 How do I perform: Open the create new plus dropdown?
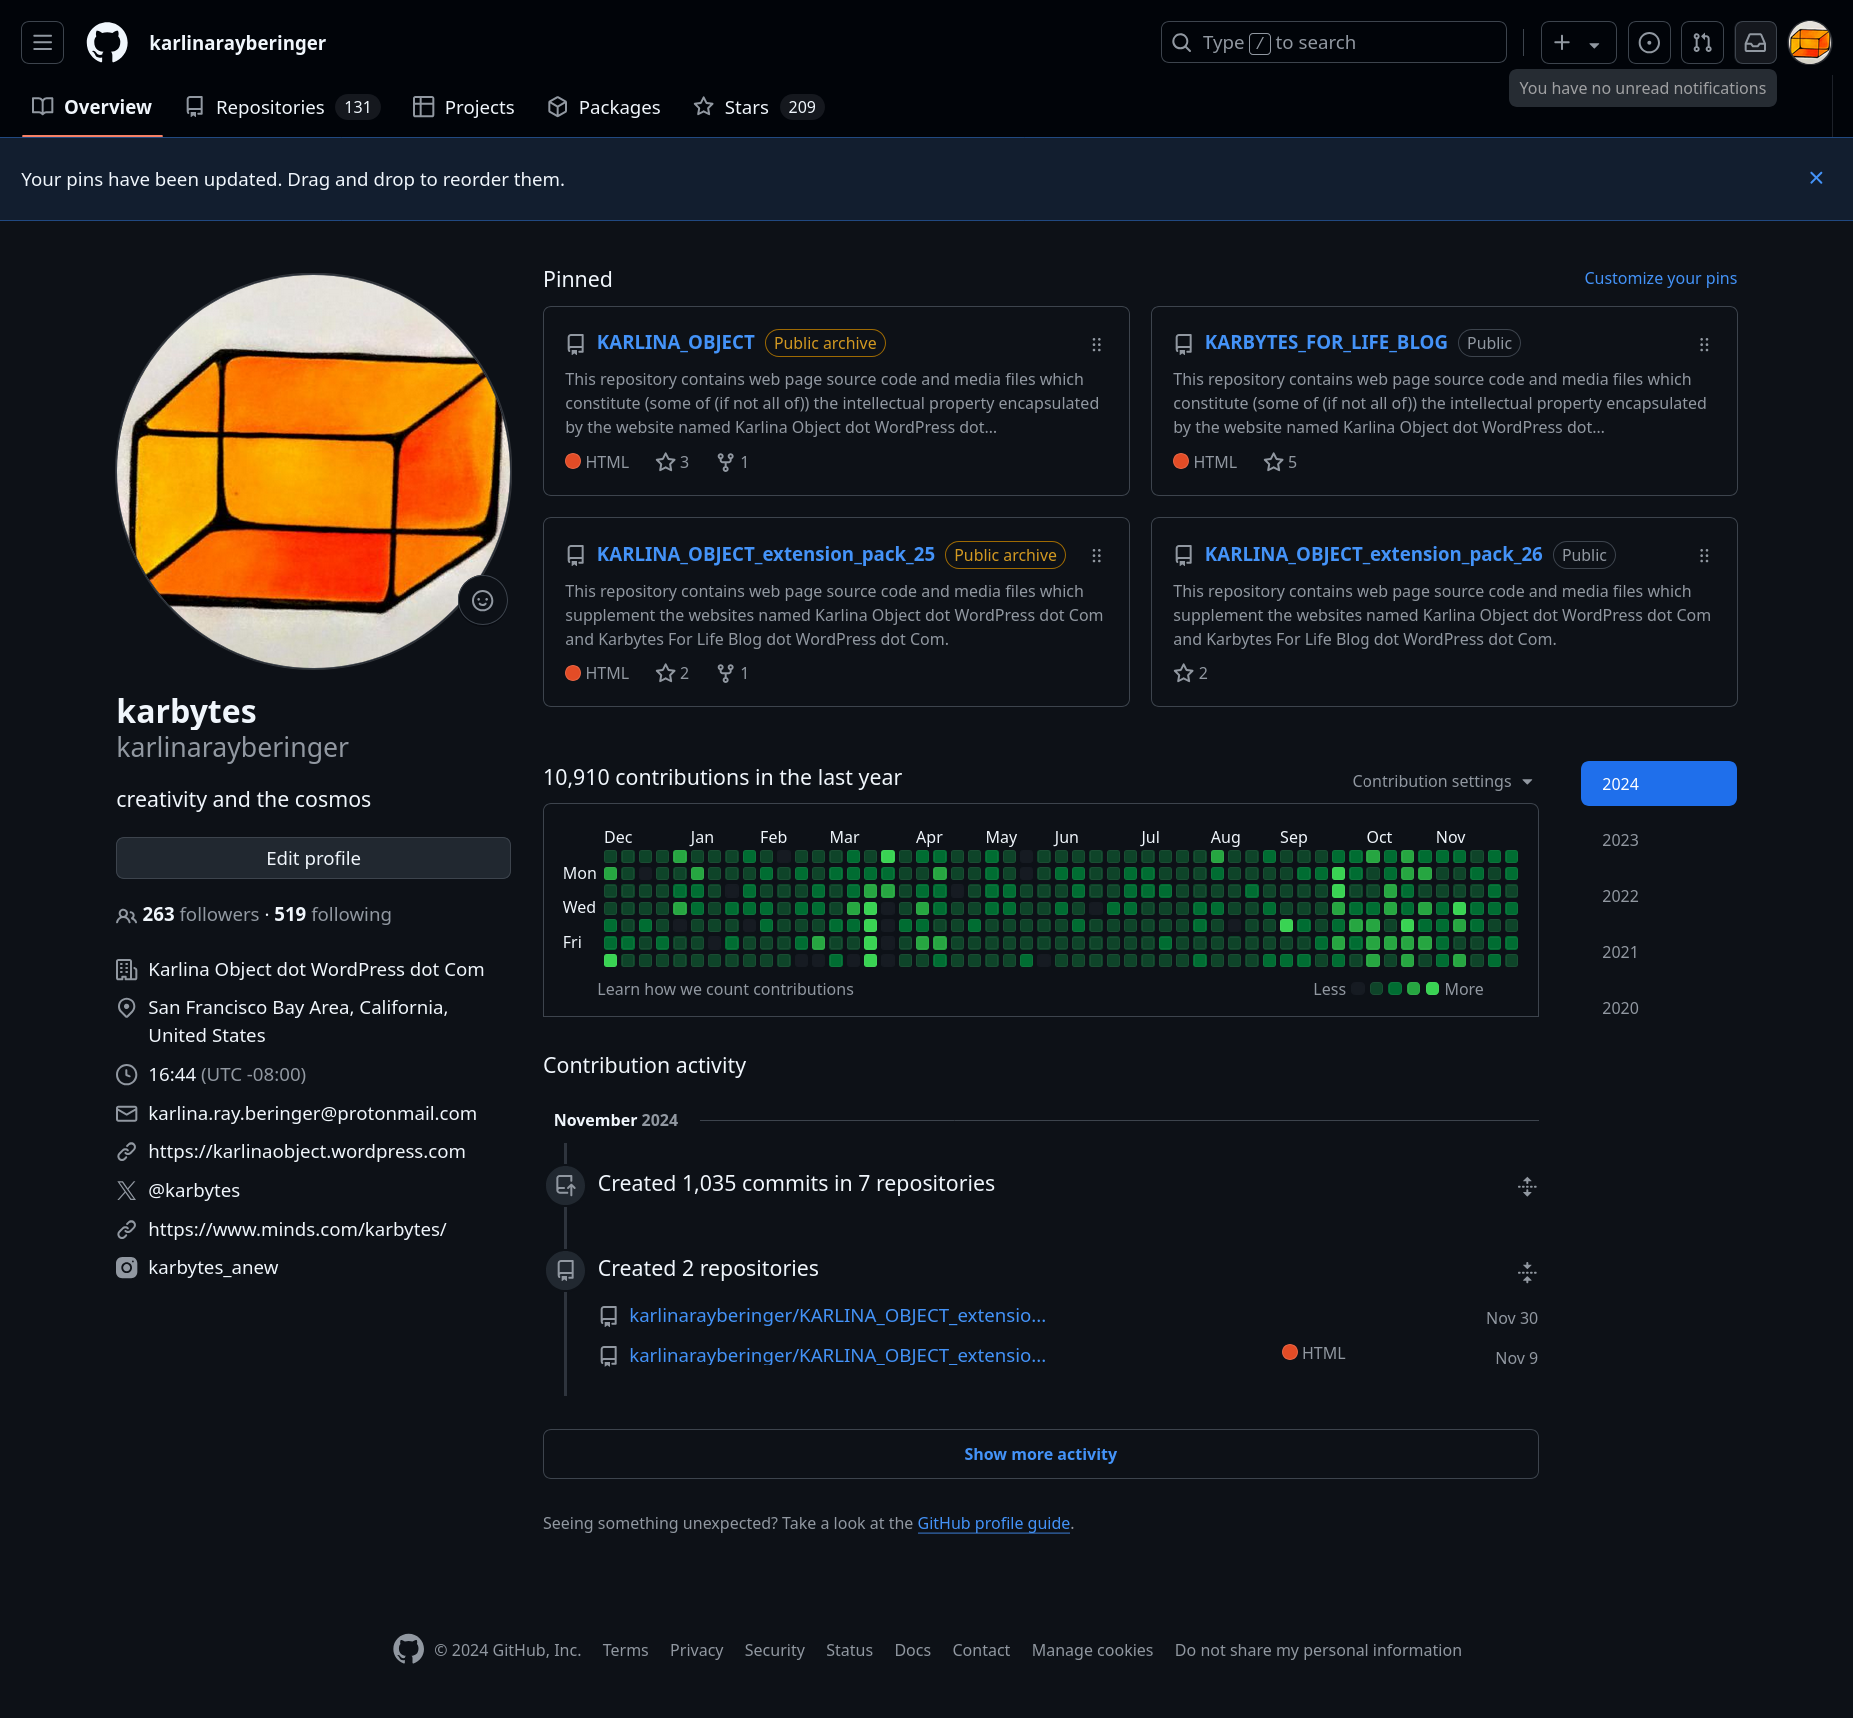tap(1578, 42)
